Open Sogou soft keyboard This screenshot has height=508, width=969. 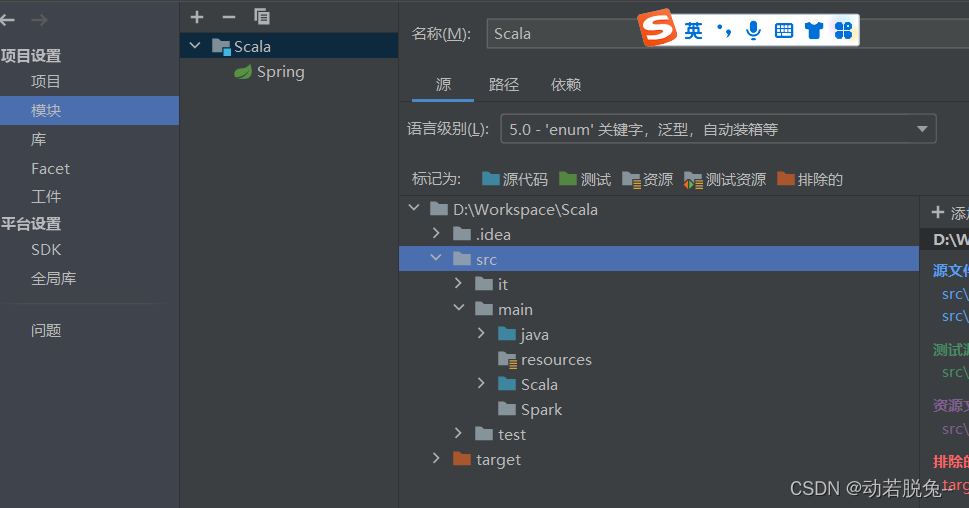[784, 30]
